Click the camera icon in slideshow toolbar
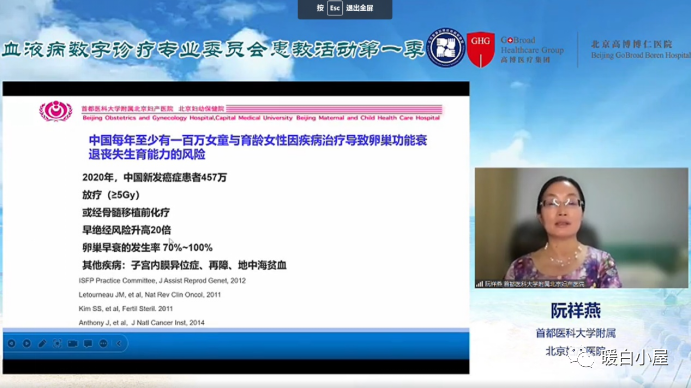This screenshot has height=388, width=691. [x=73, y=343]
